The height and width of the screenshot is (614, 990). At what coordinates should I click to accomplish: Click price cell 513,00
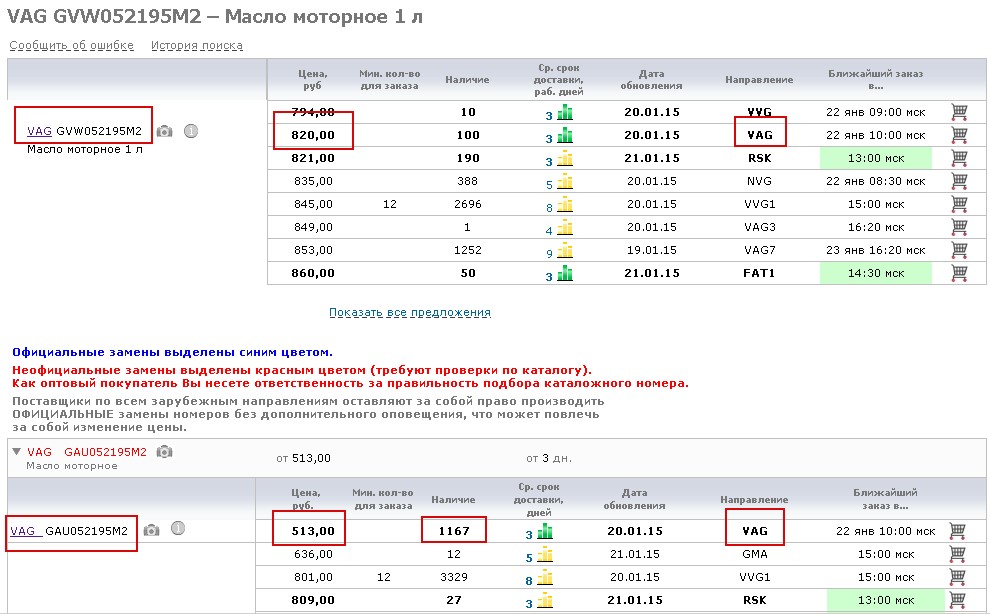pyautogui.click(x=313, y=531)
